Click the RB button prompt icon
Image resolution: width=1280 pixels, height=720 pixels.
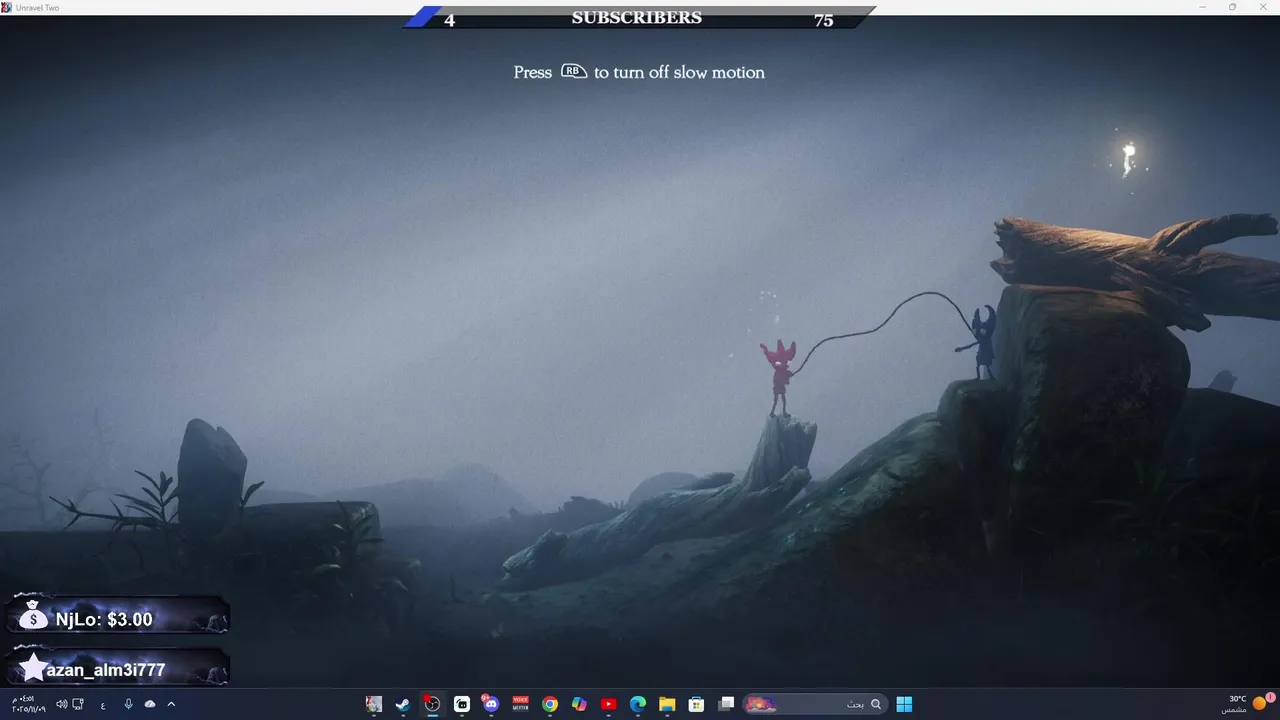click(x=573, y=71)
